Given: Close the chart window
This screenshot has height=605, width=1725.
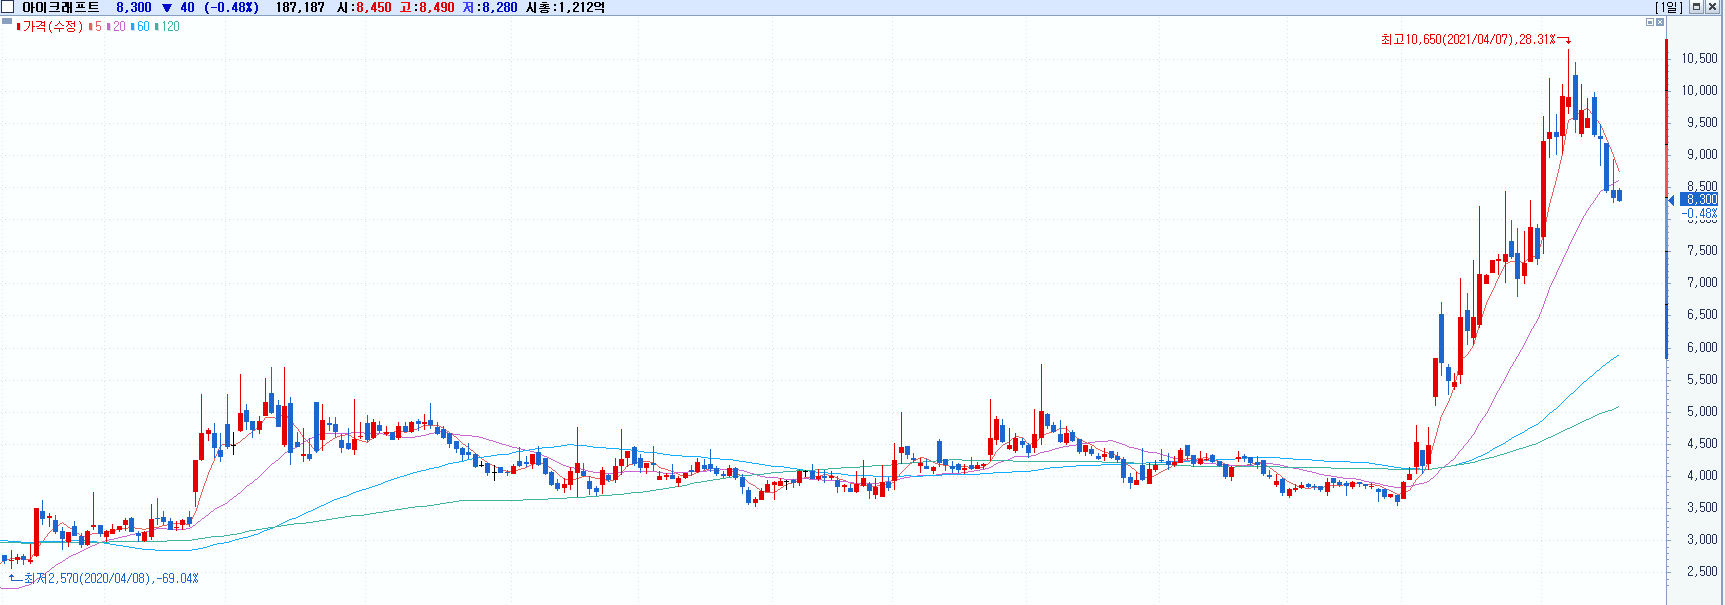Looking at the screenshot, I should click(1711, 7).
